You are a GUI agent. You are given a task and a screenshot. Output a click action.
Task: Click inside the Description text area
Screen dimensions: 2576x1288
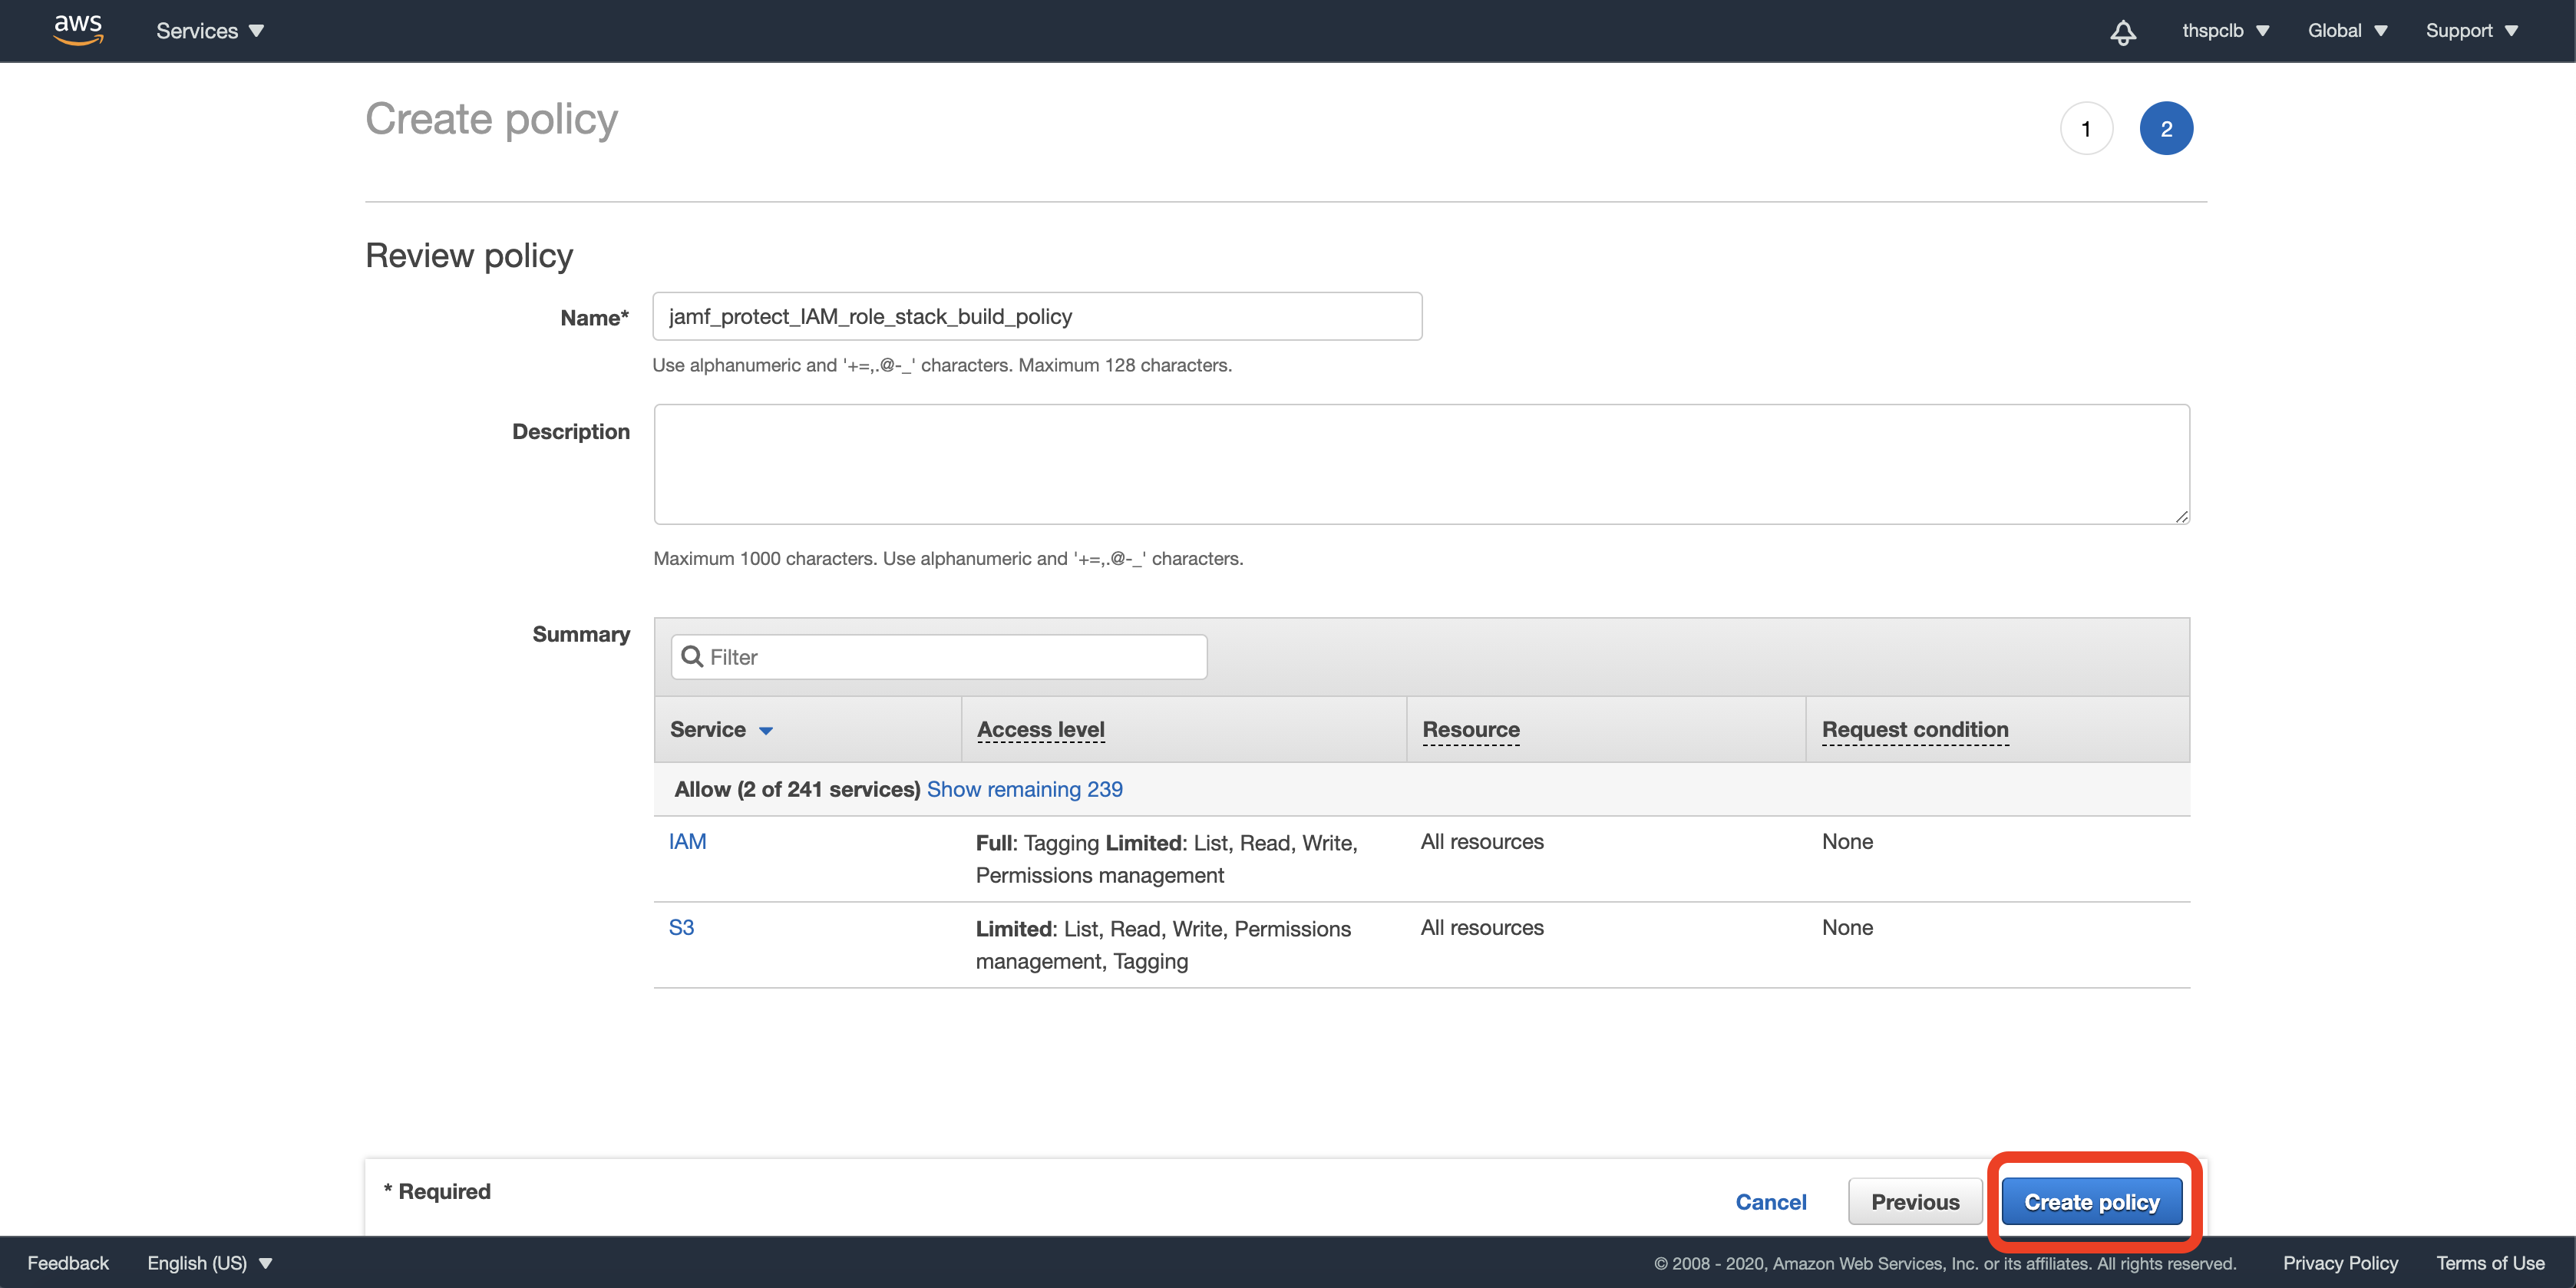tap(1421, 464)
